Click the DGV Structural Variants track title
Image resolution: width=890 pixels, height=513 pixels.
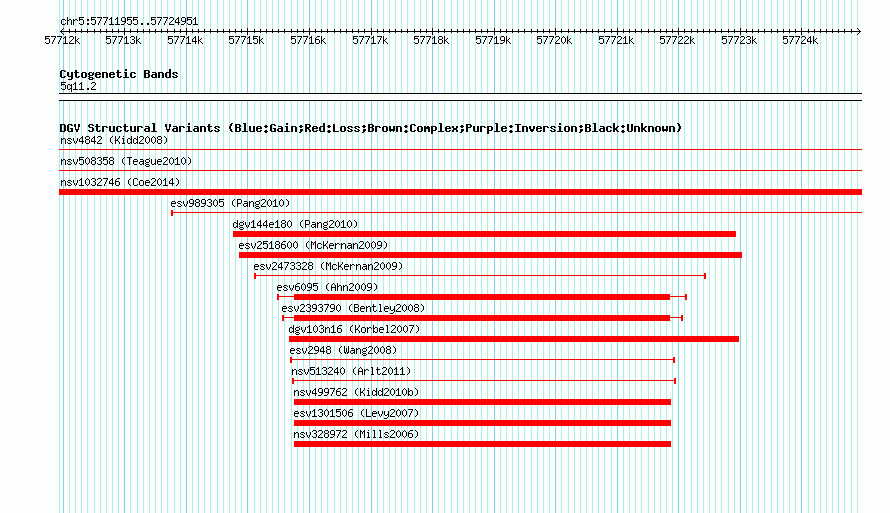coord(371,128)
